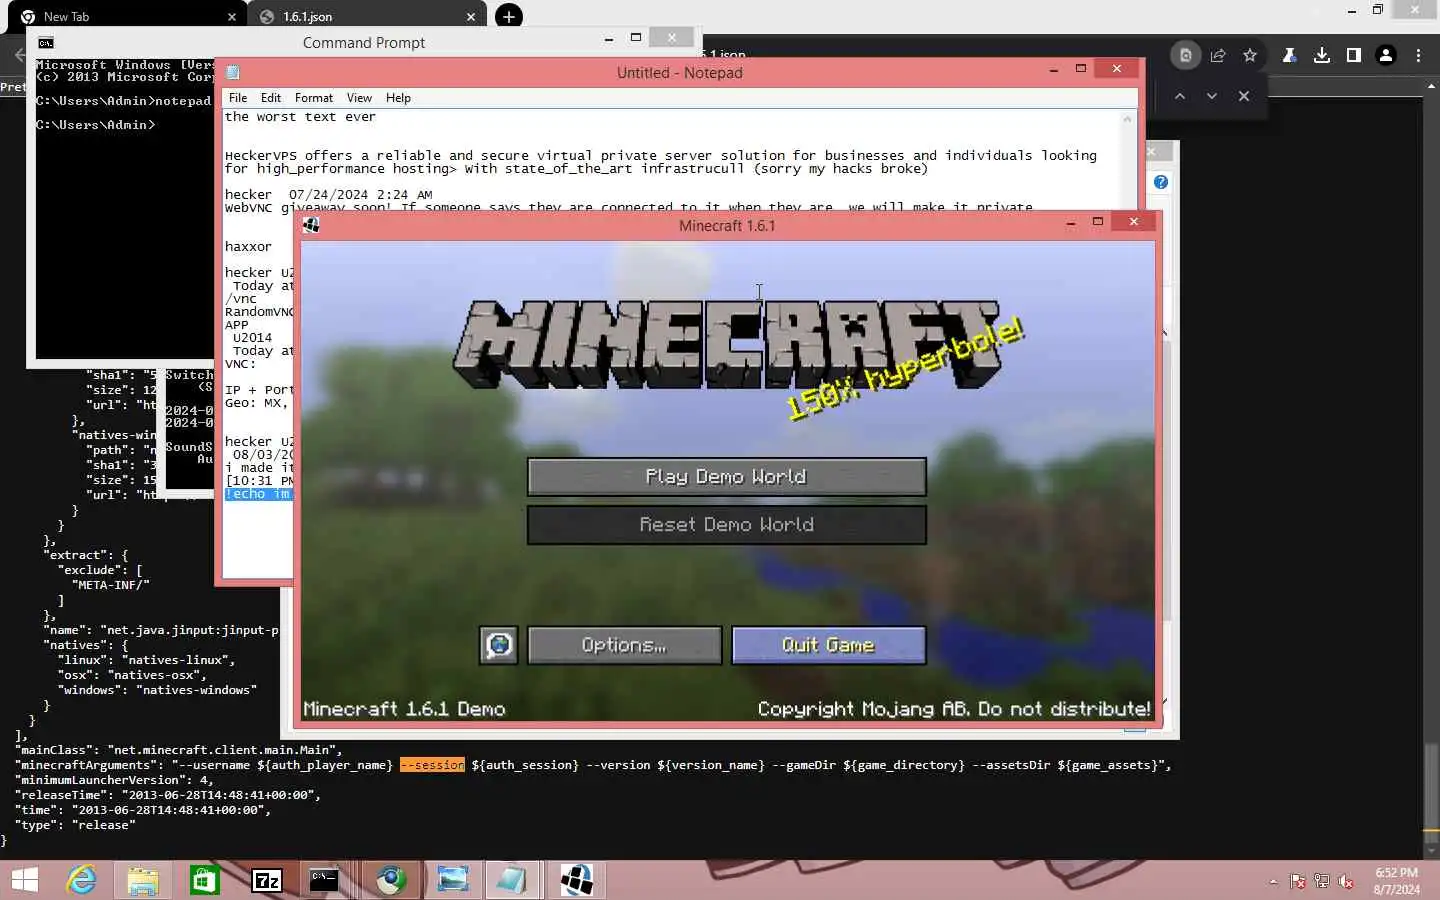1440x900 pixels.
Task: Open a new browser tab with plus button
Action: click(x=509, y=16)
